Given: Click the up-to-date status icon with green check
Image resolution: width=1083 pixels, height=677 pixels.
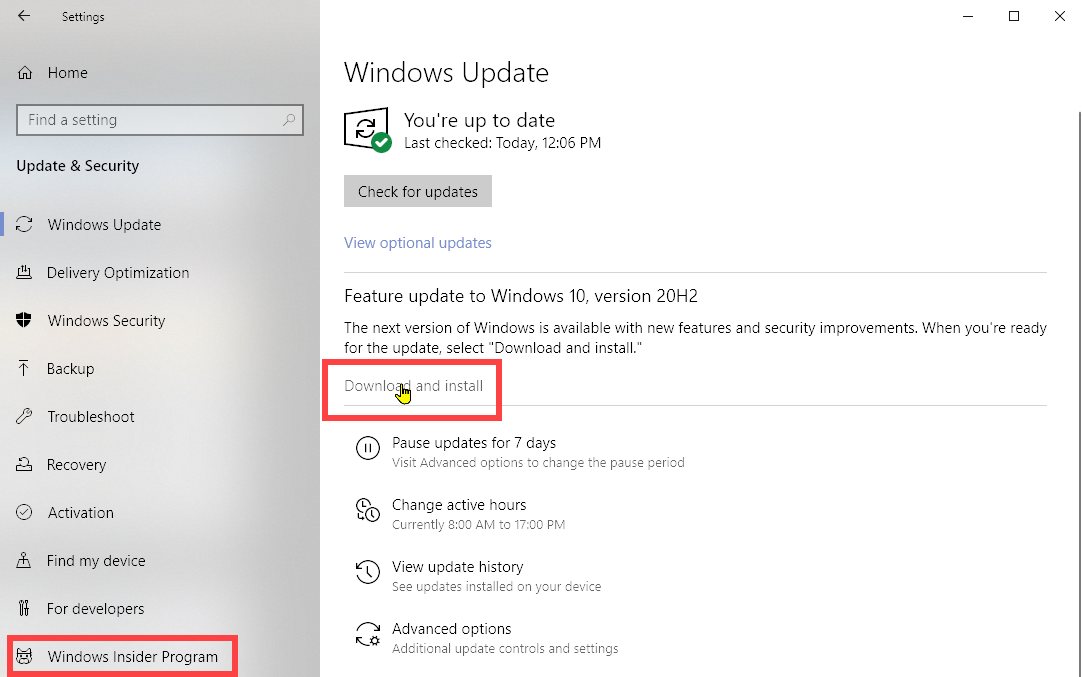Looking at the screenshot, I should pos(367,129).
